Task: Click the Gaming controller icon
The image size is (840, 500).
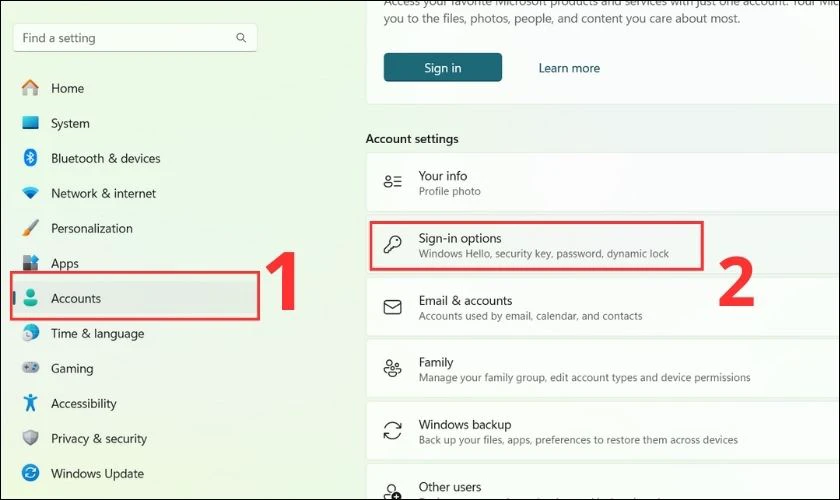Action: pyautogui.click(x=31, y=368)
